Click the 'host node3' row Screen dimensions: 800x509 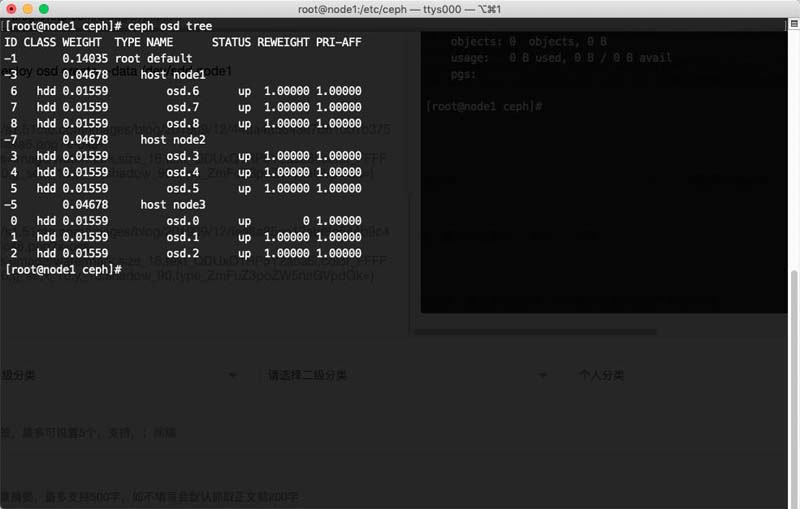tap(173, 205)
